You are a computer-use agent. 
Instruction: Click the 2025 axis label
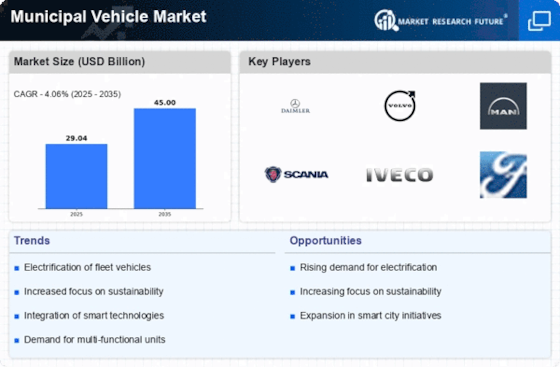point(76,214)
